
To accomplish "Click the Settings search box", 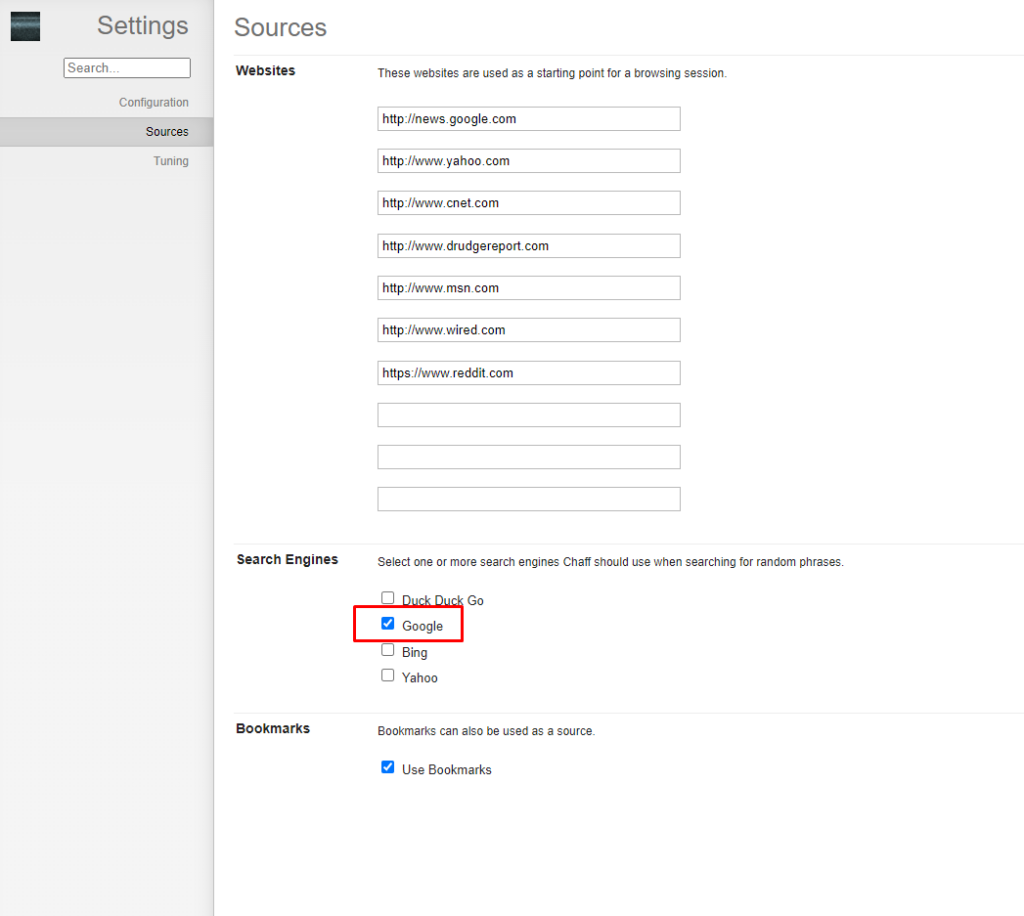I will [x=126, y=68].
